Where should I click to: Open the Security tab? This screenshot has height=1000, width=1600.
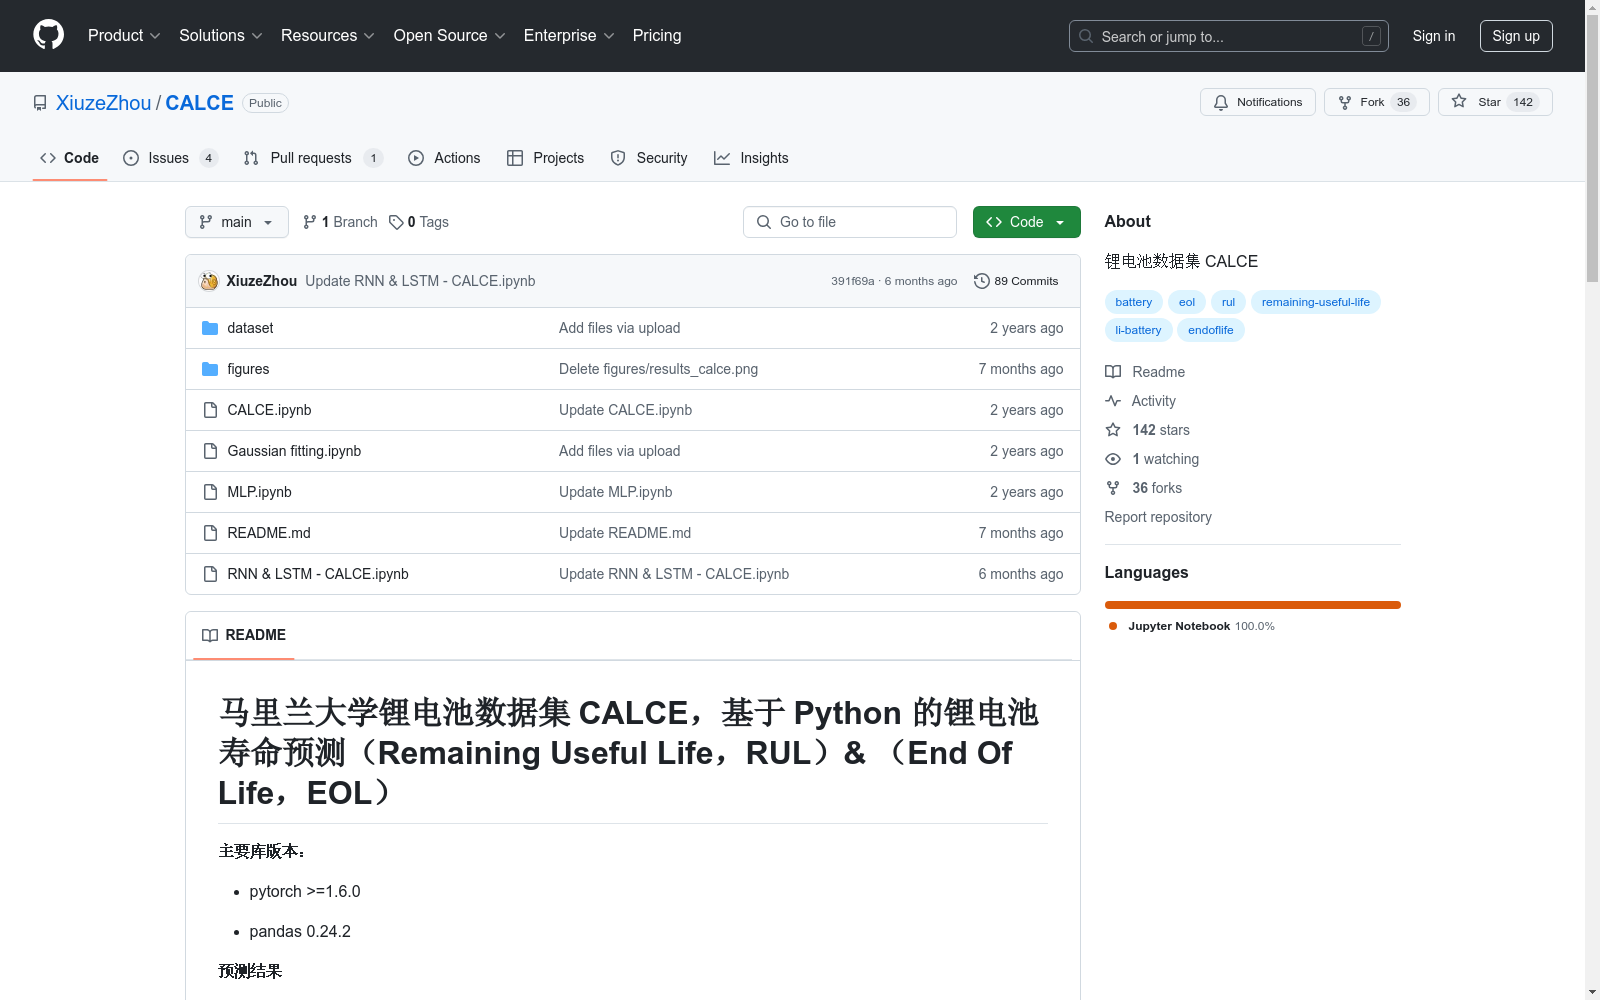649,158
